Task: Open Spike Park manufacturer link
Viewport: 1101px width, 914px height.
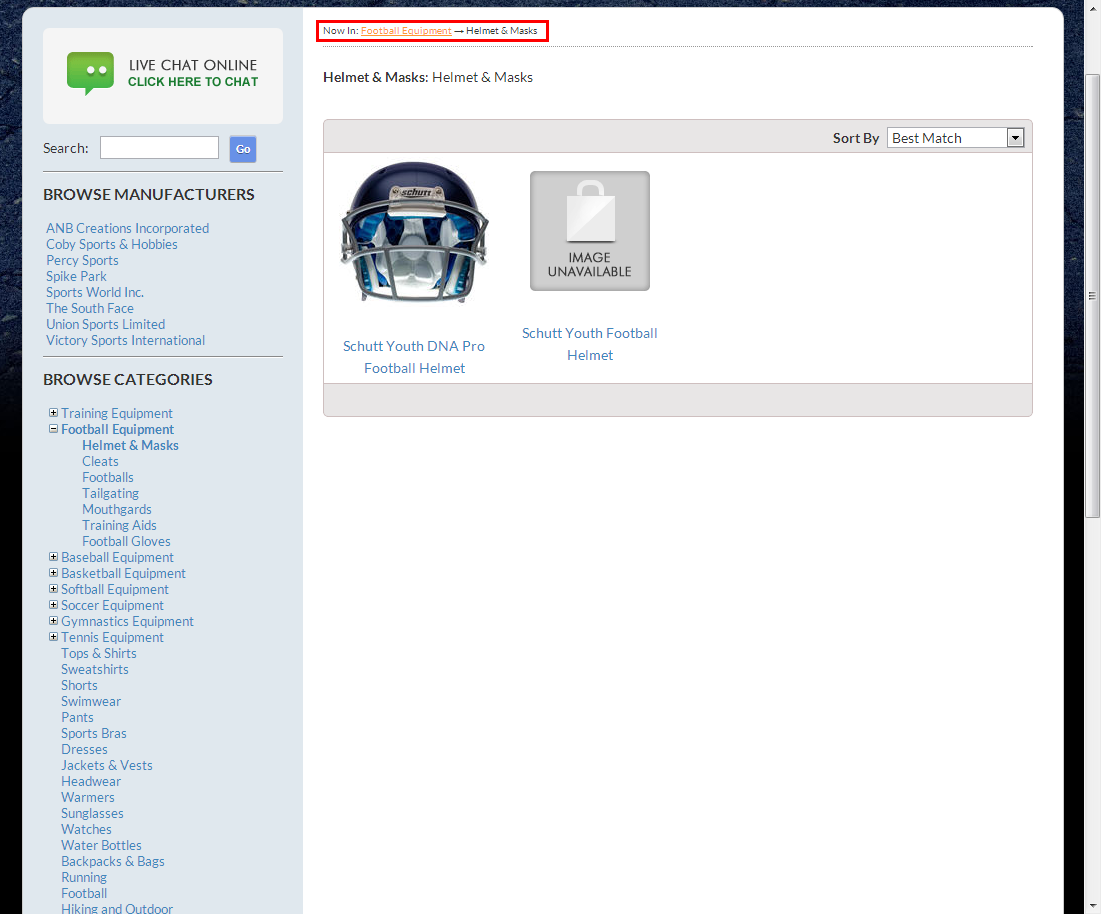Action: click(x=76, y=277)
